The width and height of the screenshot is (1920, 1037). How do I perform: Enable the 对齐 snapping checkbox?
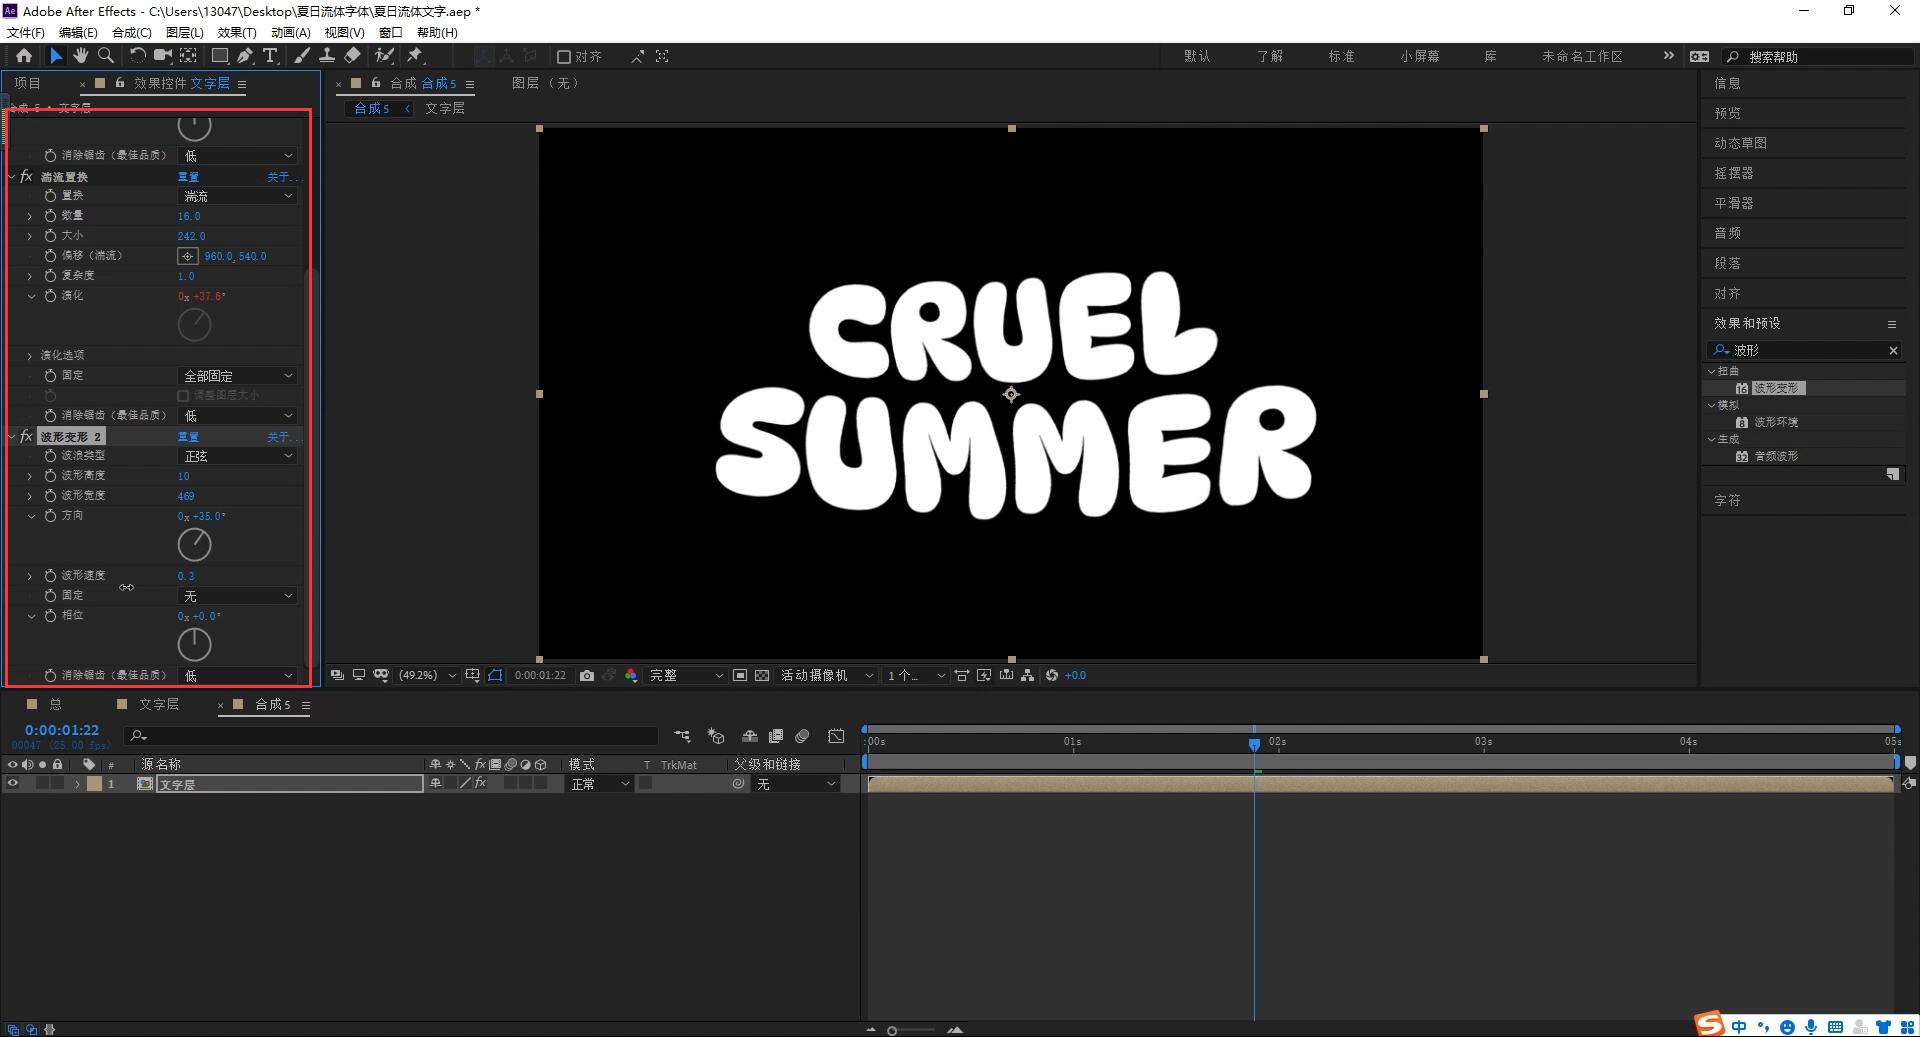(x=564, y=57)
